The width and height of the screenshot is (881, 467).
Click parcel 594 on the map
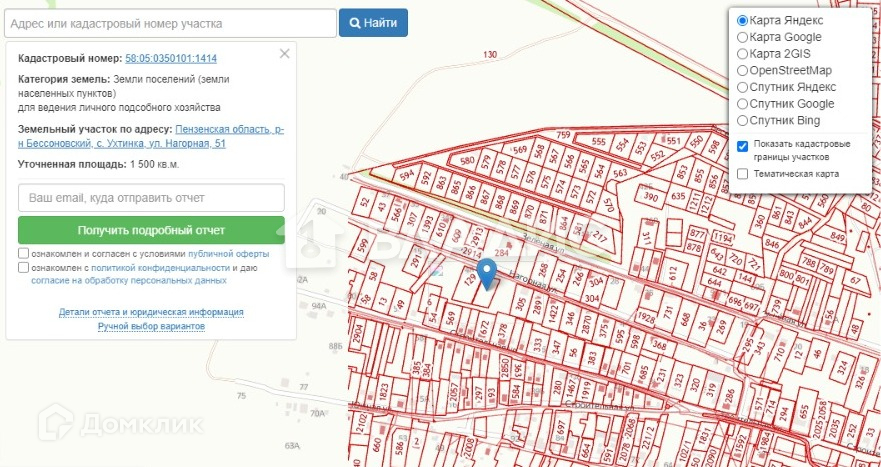(406, 174)
